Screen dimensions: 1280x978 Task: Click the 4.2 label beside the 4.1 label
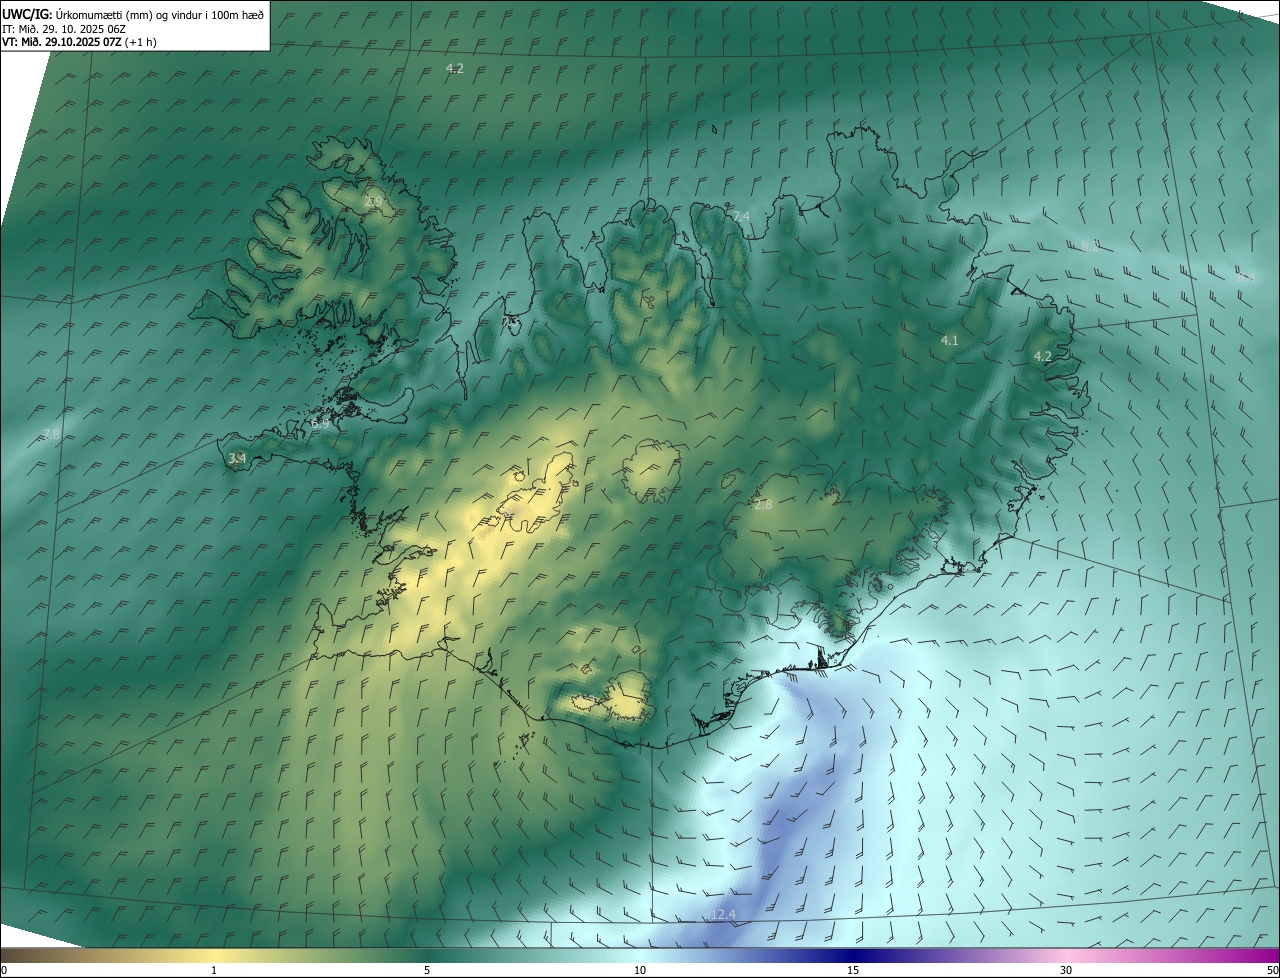[x=1043, y=356]
